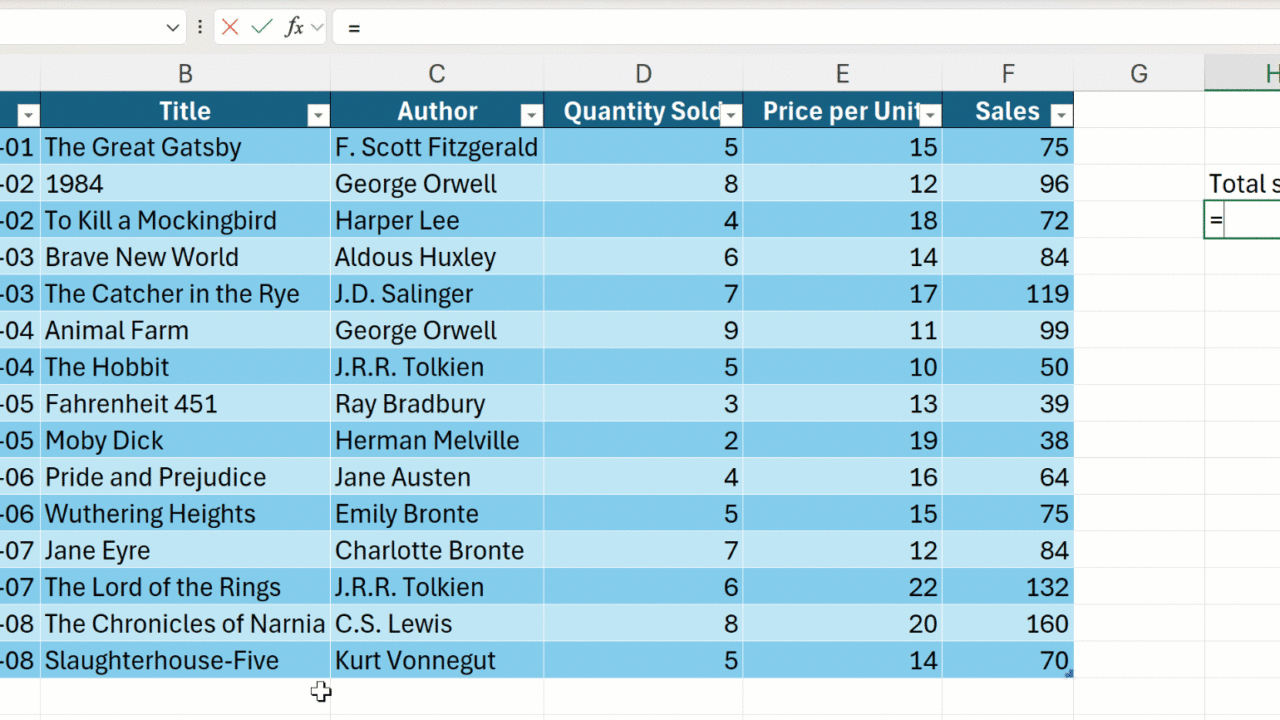Open the Insert Function fx dialog
Viewport: 1280px width, 720px height.
[x=294, y=28]
